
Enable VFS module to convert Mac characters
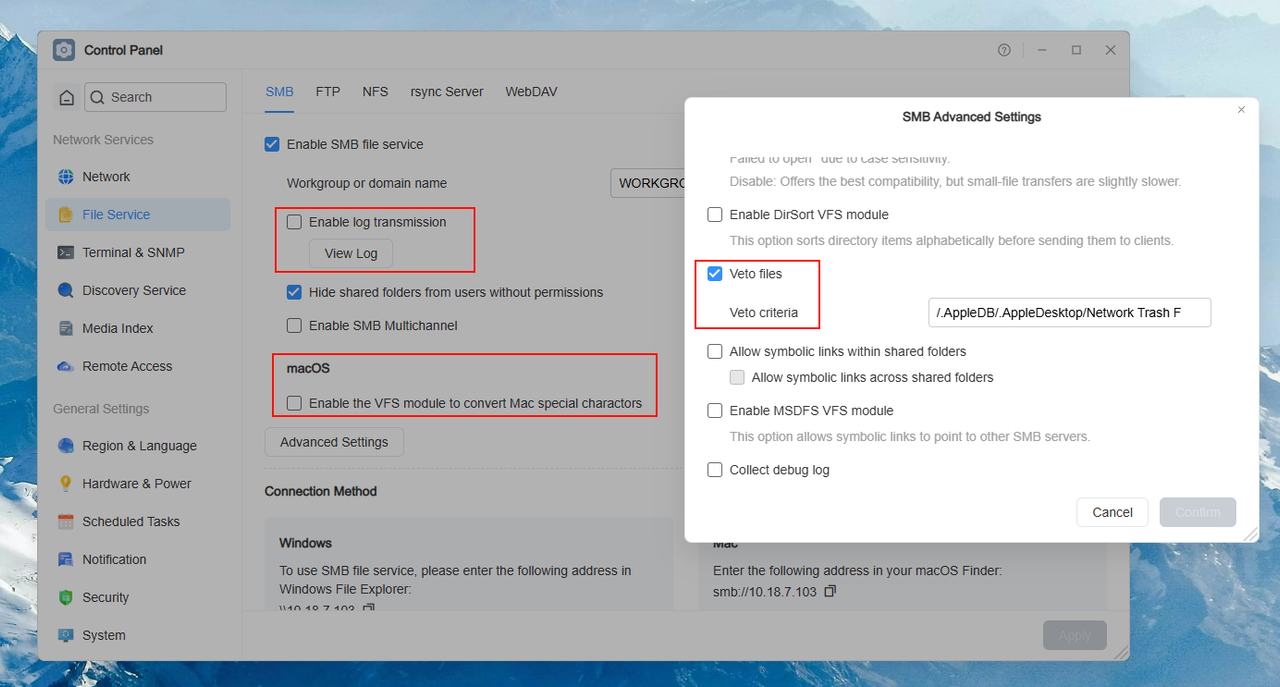click(x=294, y=403)
